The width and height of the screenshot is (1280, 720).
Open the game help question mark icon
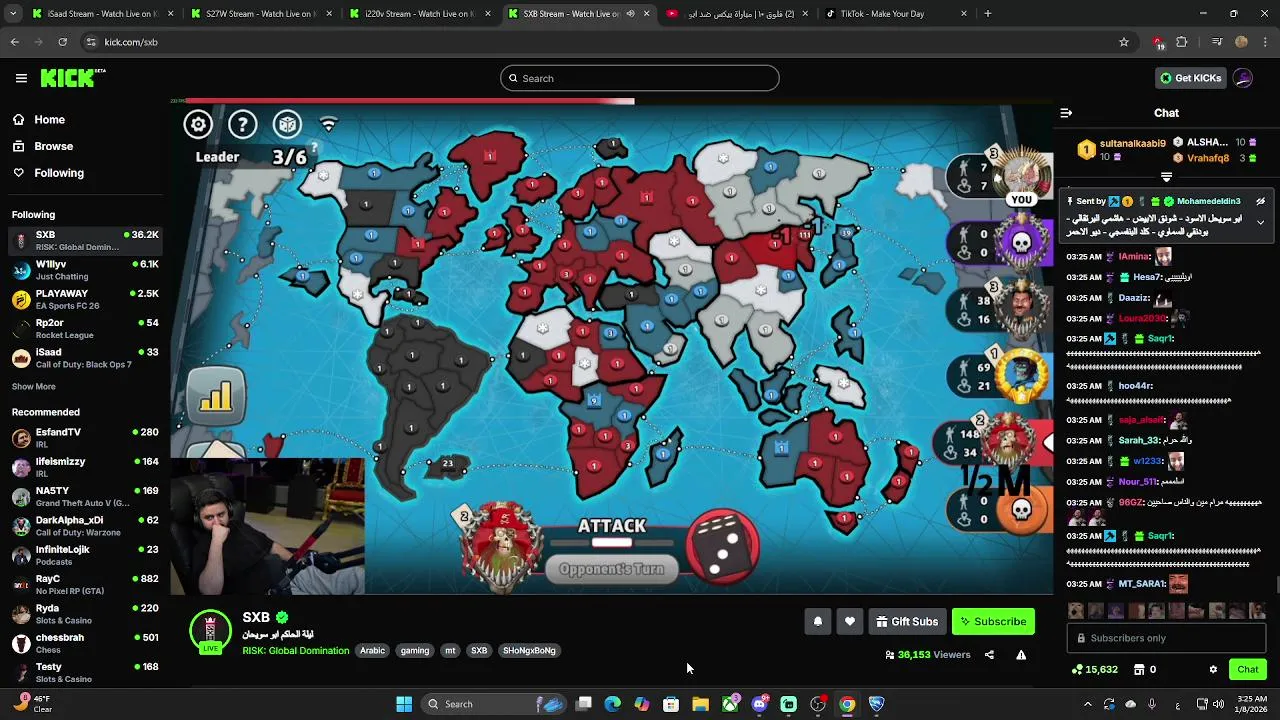coord(243,124)
